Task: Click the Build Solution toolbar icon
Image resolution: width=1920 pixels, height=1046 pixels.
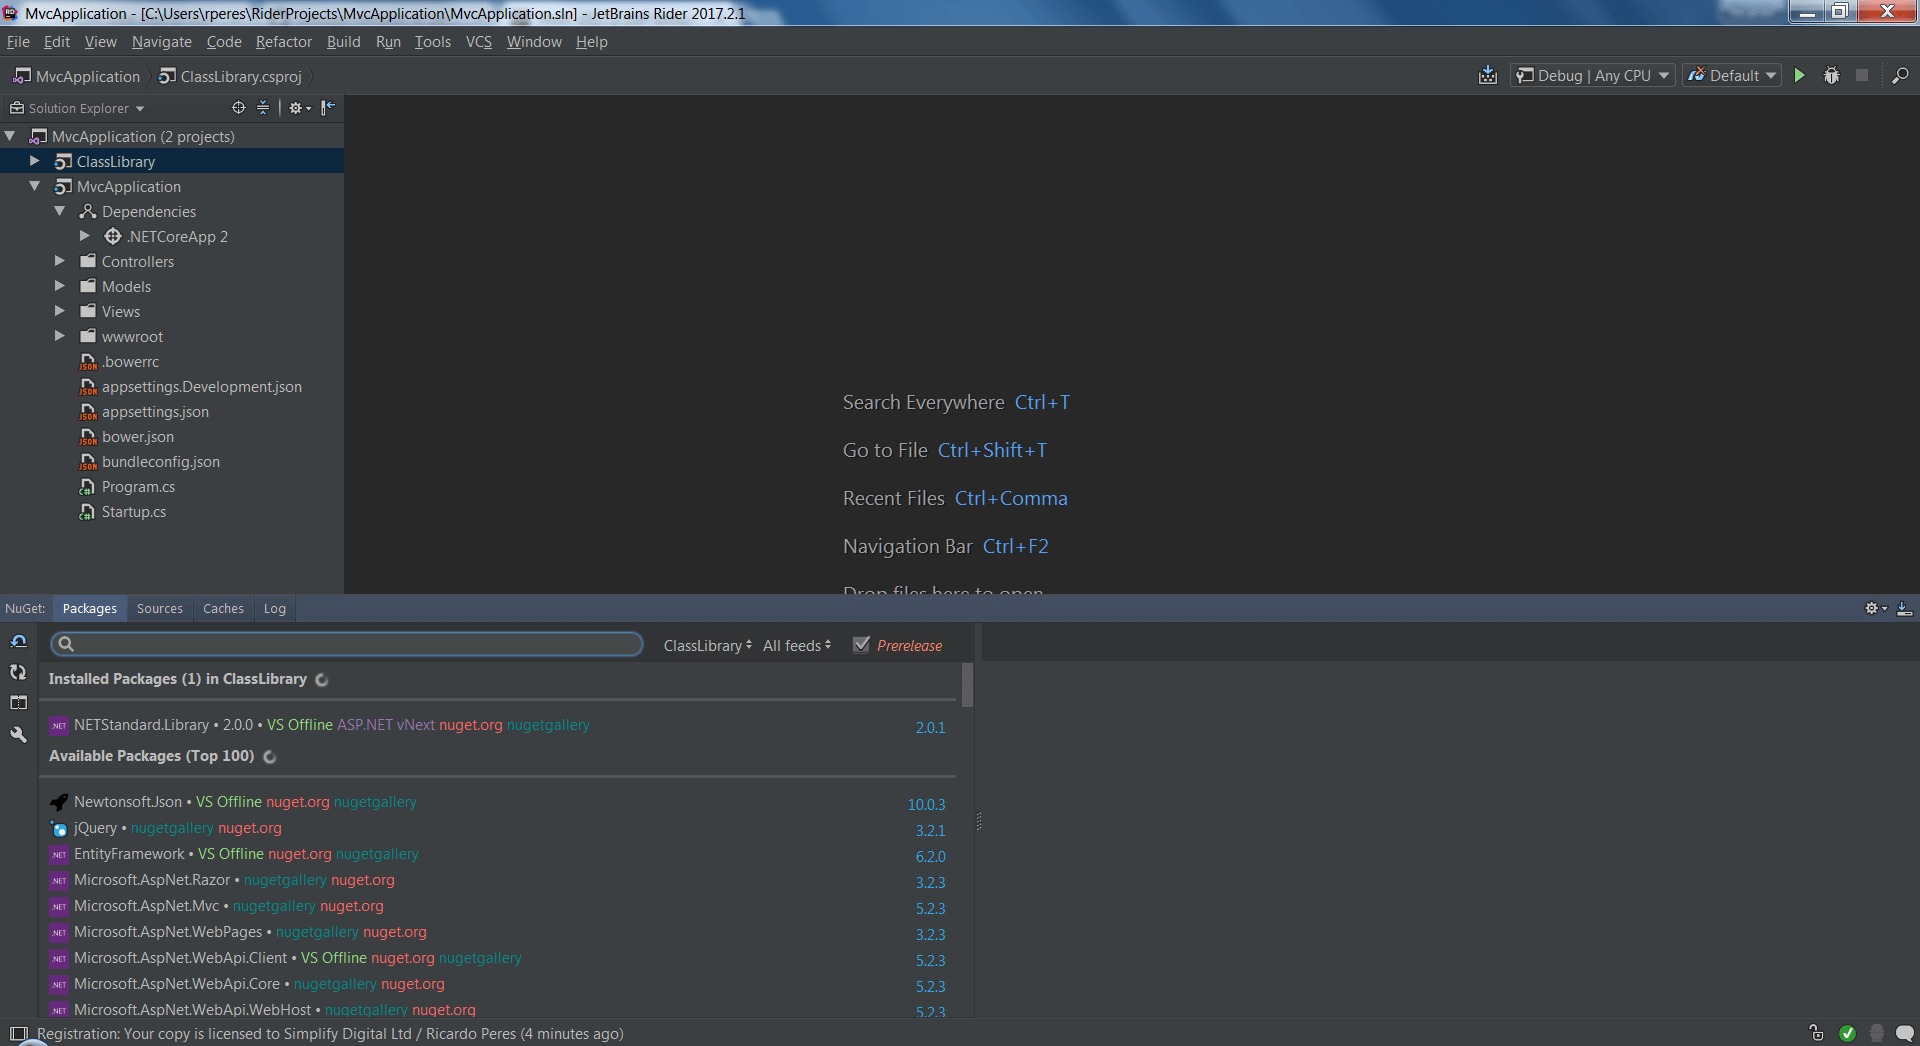Action: click(1488, 75)
